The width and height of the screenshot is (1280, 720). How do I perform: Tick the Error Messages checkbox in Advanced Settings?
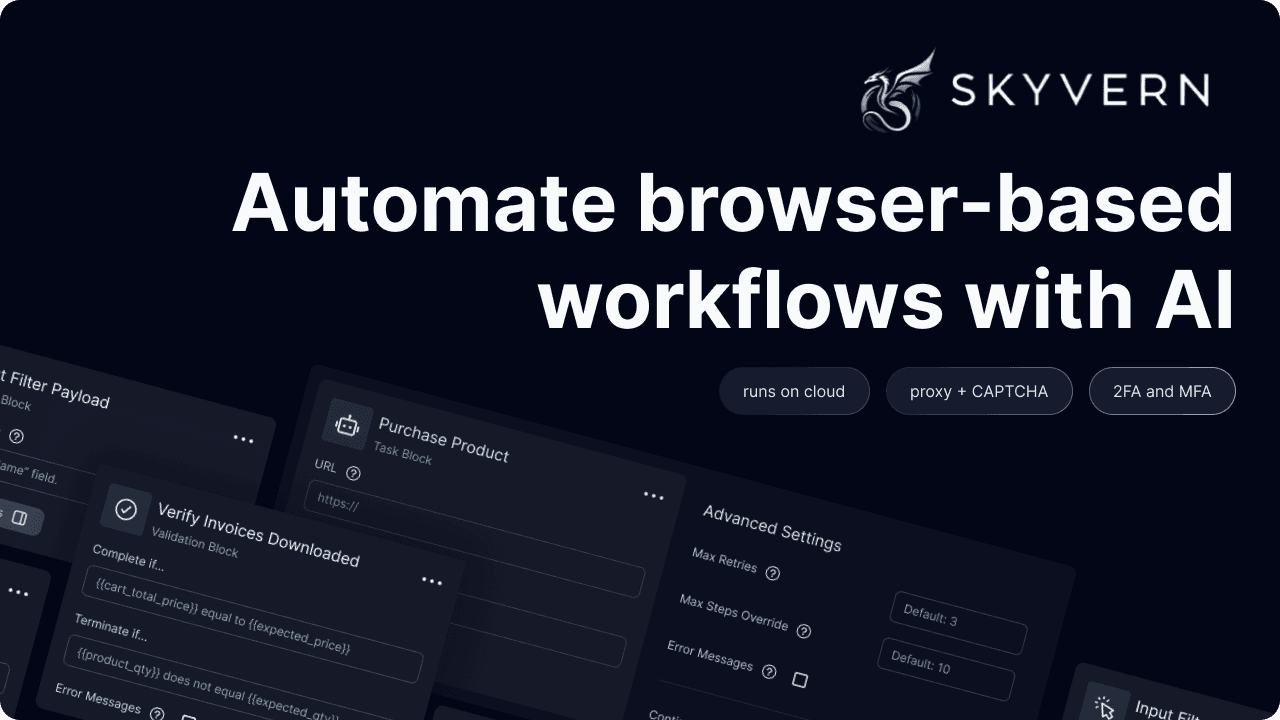point(800,680)
